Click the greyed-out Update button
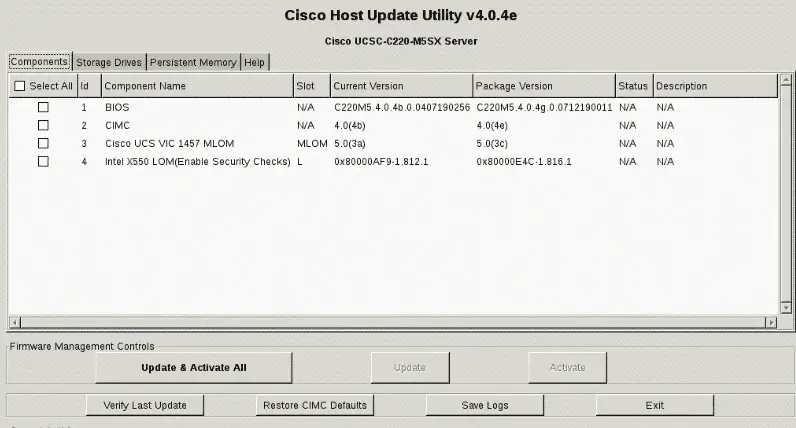 point(410,368)
